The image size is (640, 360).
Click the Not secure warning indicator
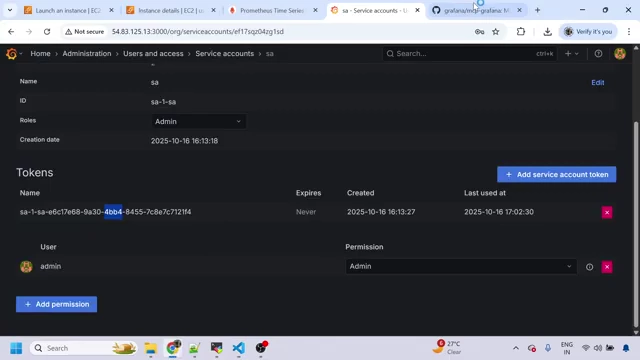click(84, 31)
